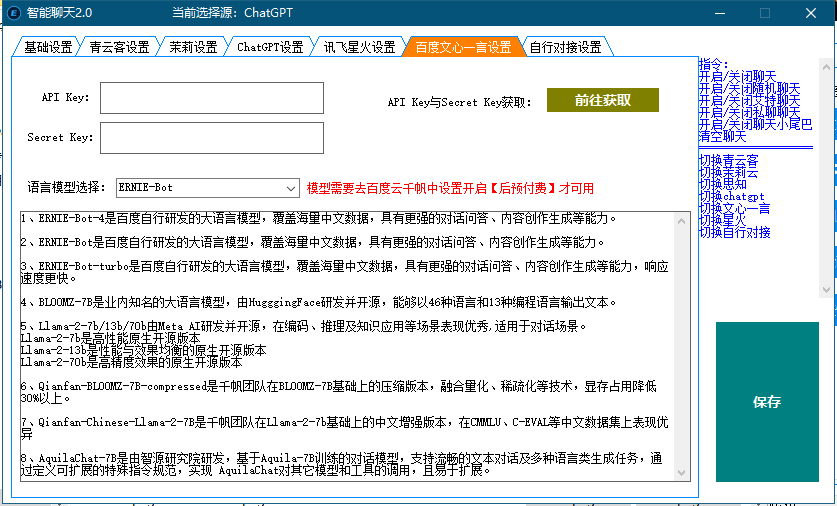Click the app logo icon in title bar

14,12
